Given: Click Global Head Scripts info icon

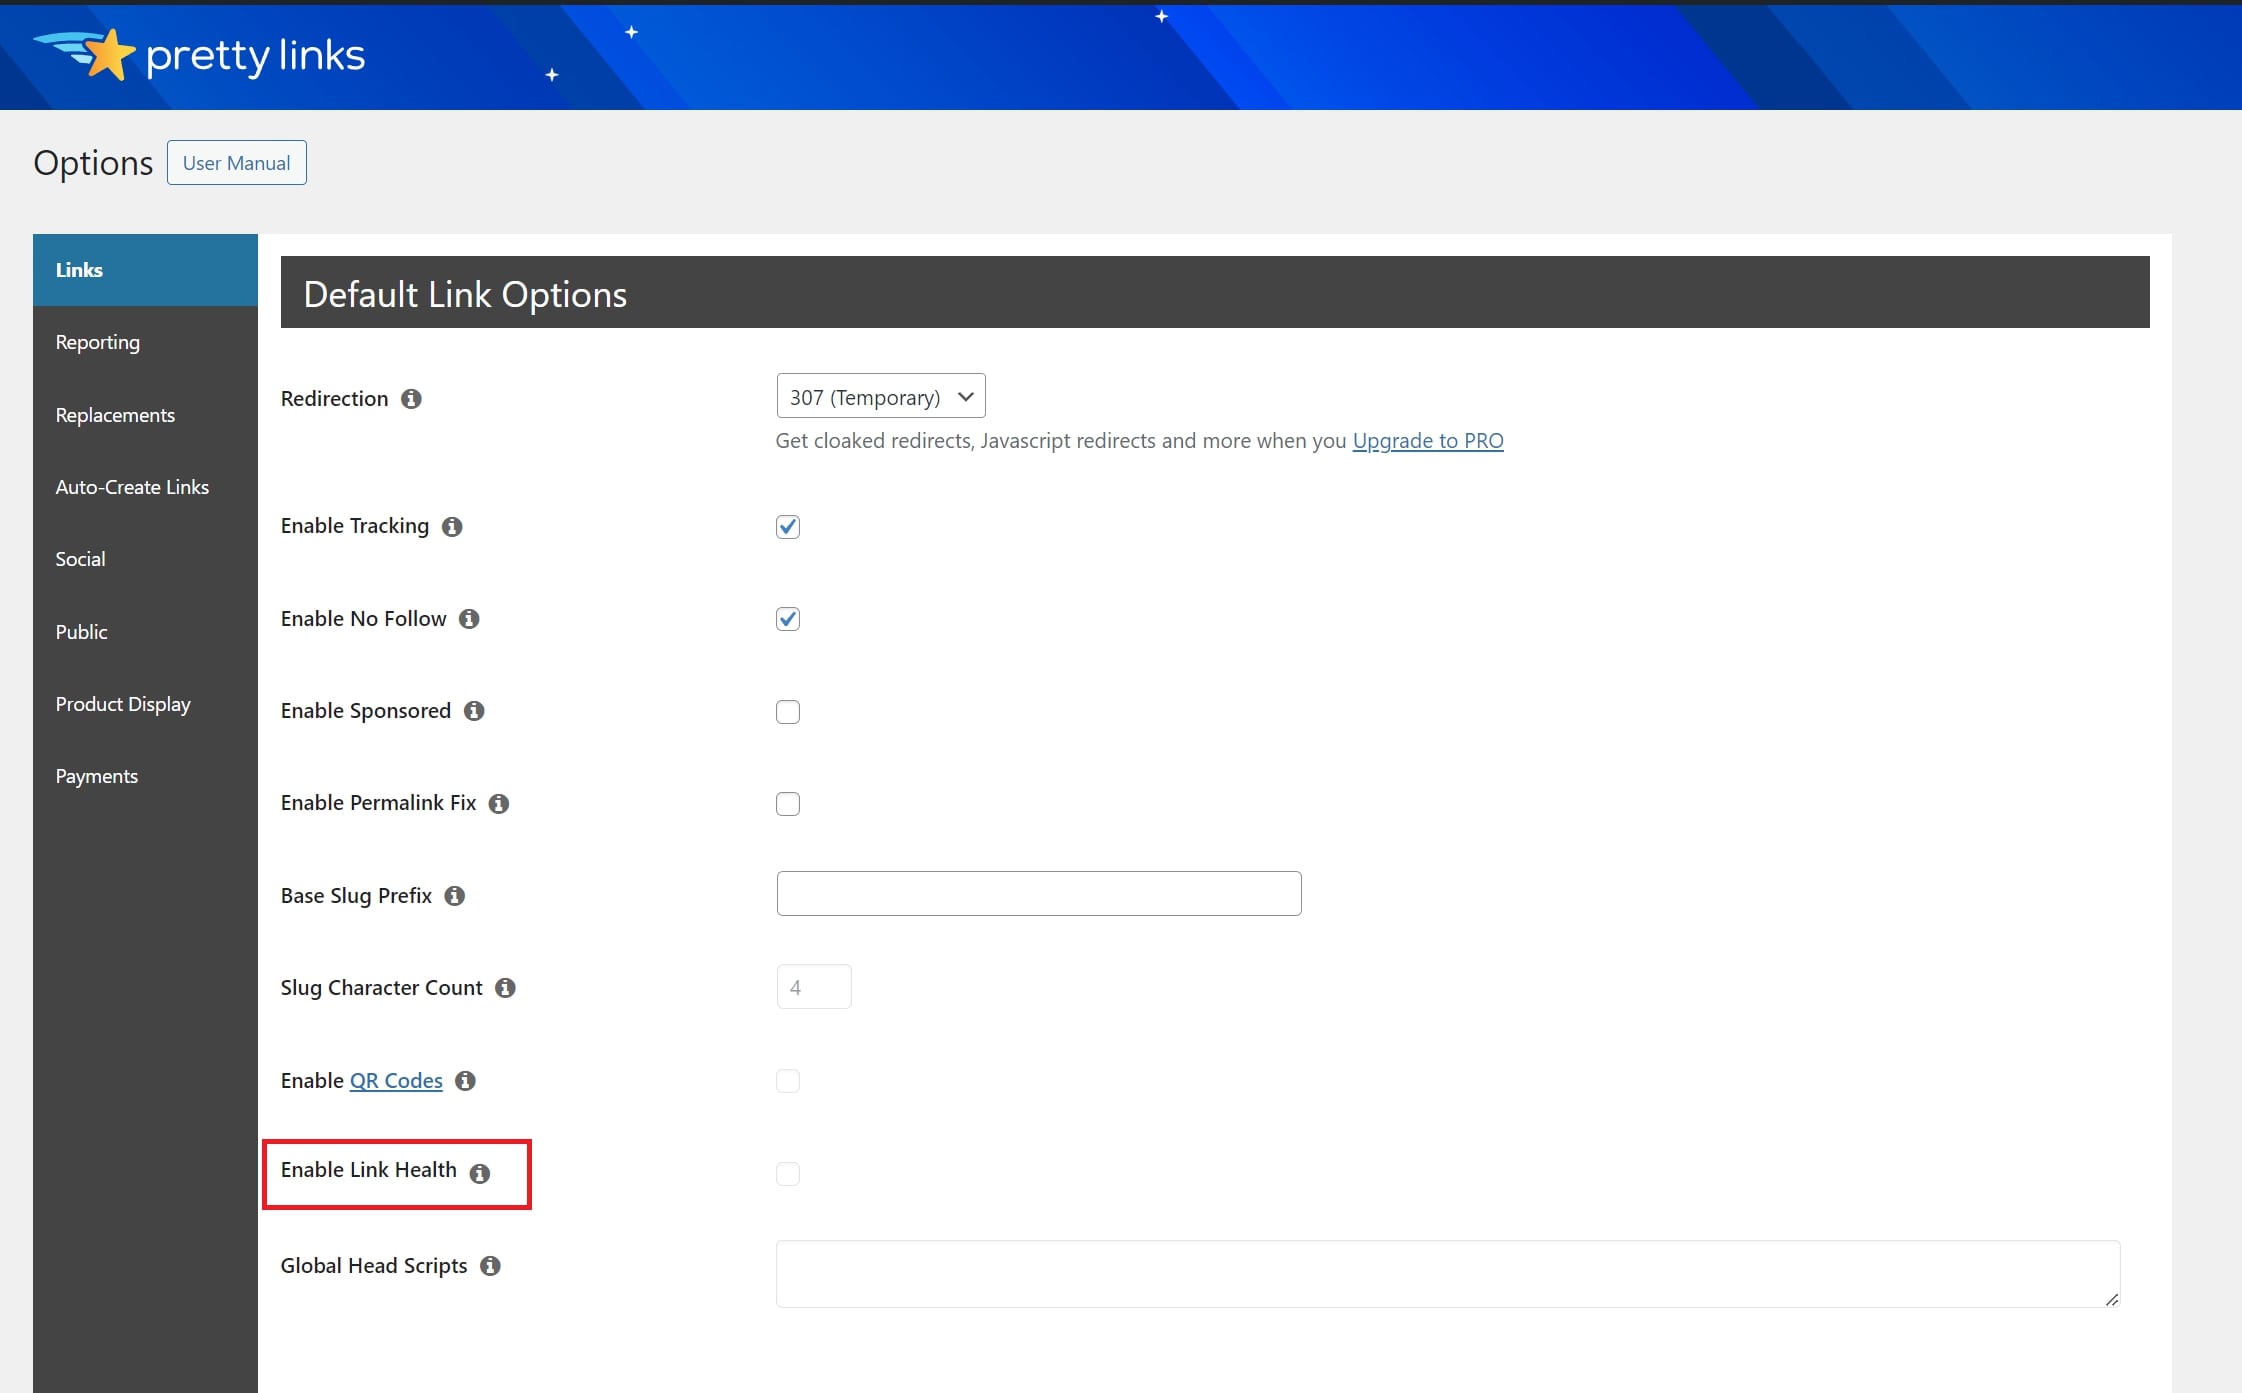Looking at the screenshot, I should (x=490, y=1266).
